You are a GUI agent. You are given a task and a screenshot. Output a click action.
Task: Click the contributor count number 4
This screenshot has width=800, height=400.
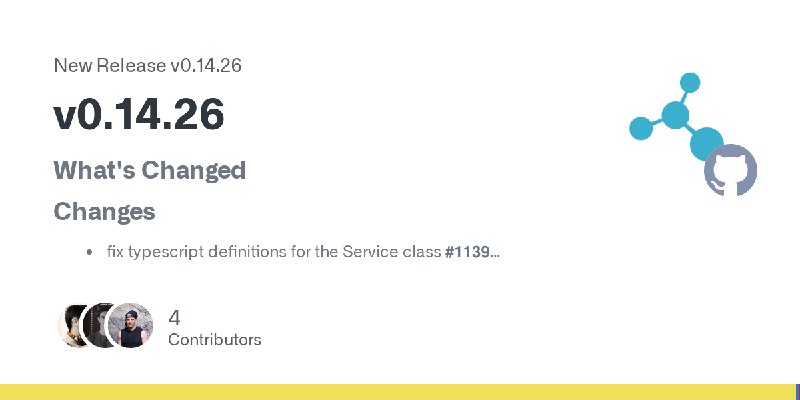click(174, 318)
